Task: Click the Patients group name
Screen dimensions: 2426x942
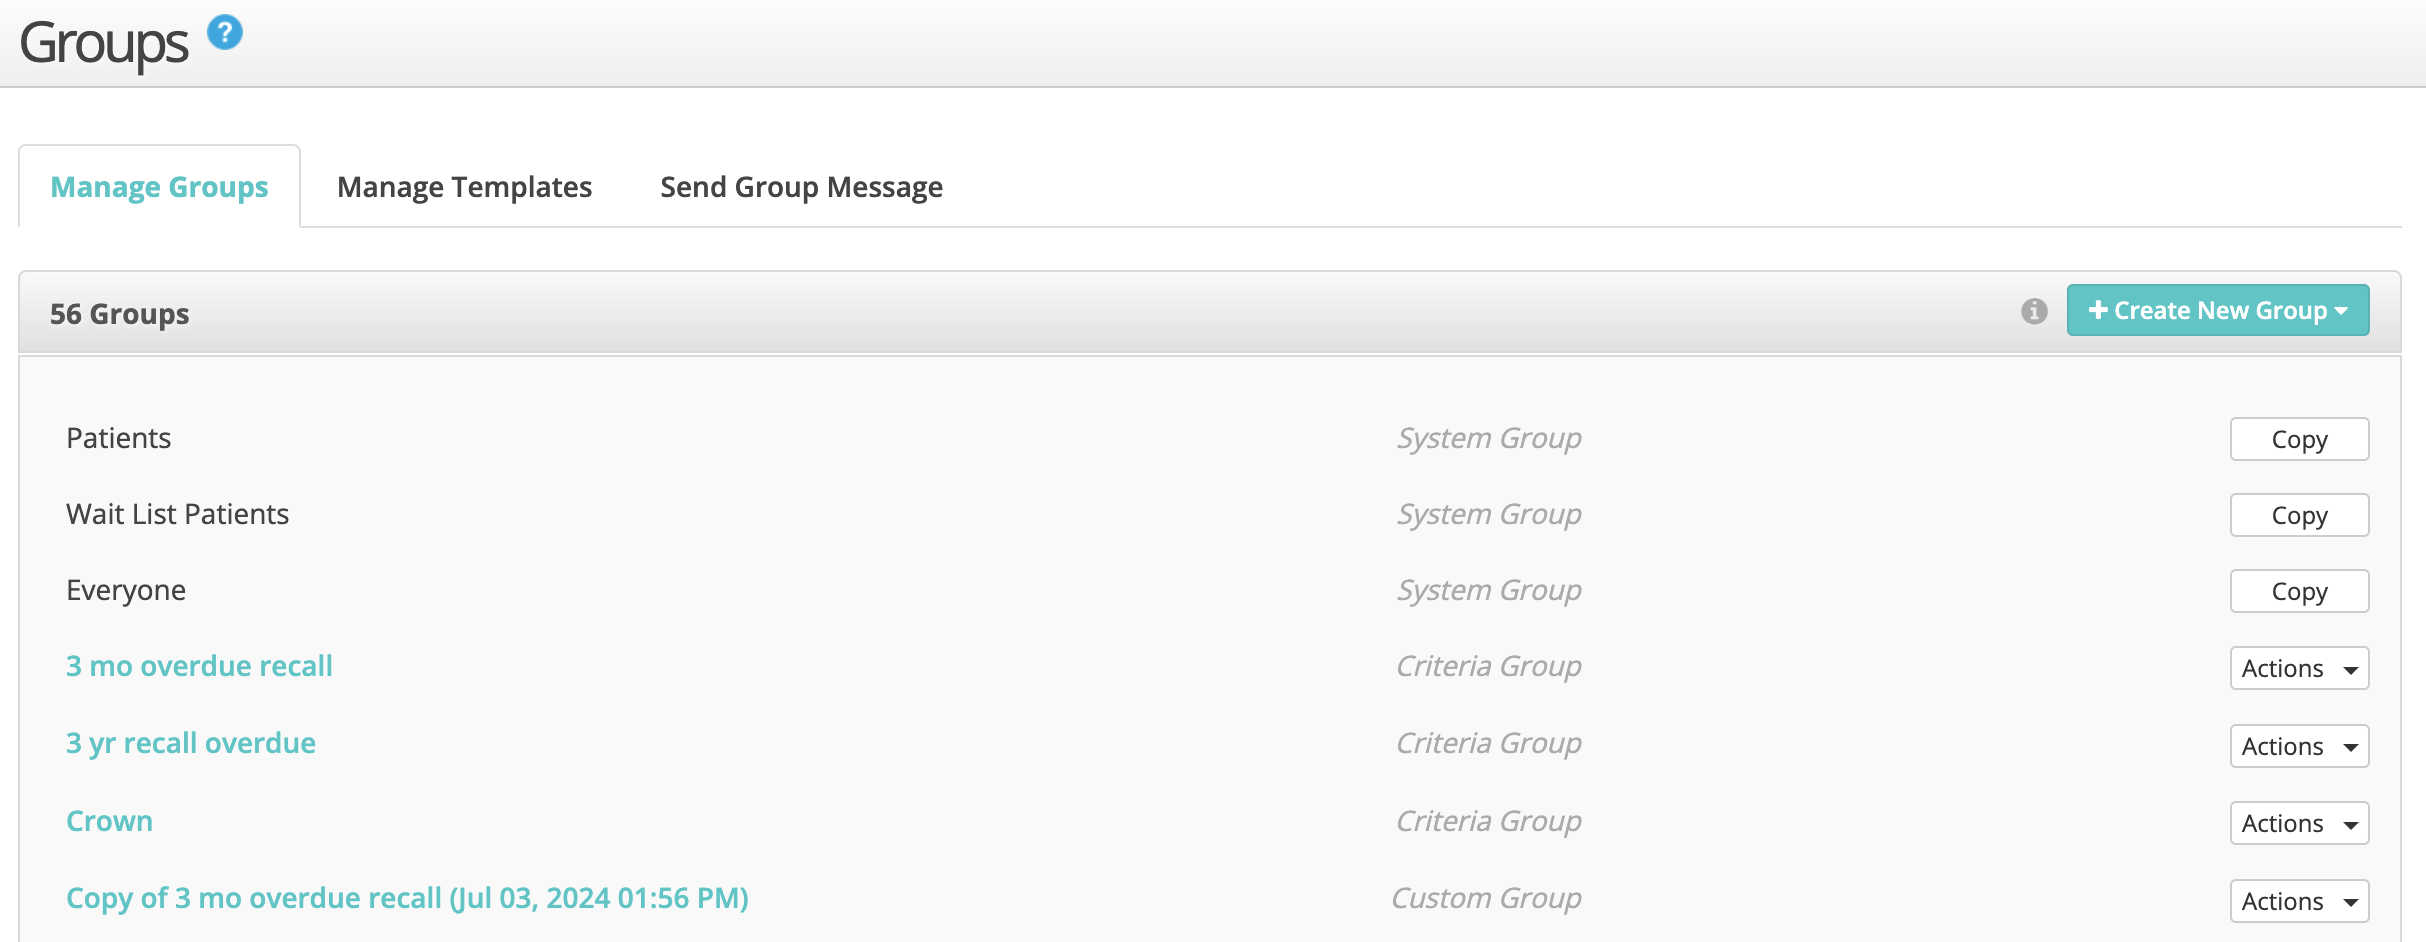Action: 118,438
